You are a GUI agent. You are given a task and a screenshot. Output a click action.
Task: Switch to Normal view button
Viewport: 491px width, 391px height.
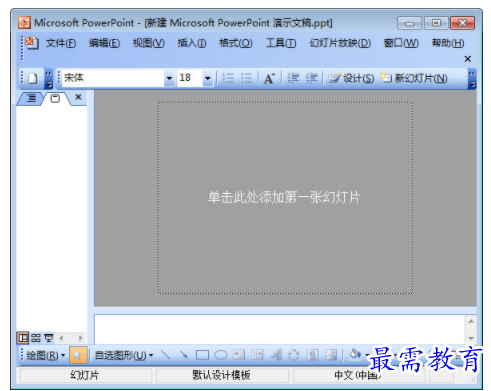pyautogui.click(x=23, y=338)
